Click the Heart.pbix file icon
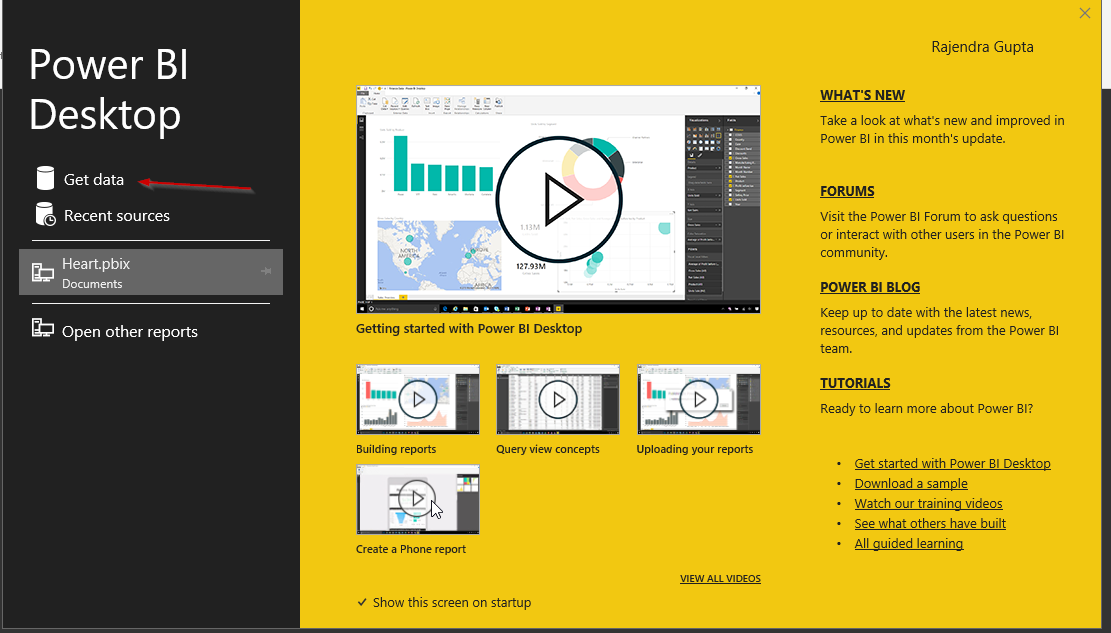The height and width of the screenshot is (633, 1111). (43, 272)
